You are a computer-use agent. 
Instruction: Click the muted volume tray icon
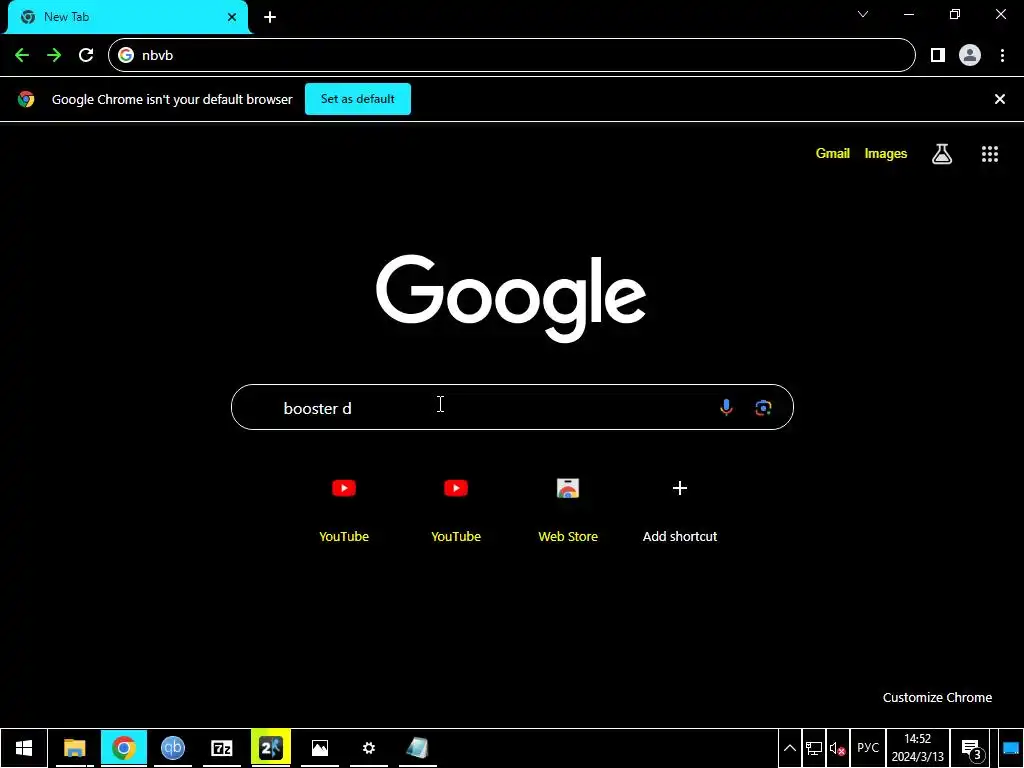pyautogui.click(x=838, y=748)
